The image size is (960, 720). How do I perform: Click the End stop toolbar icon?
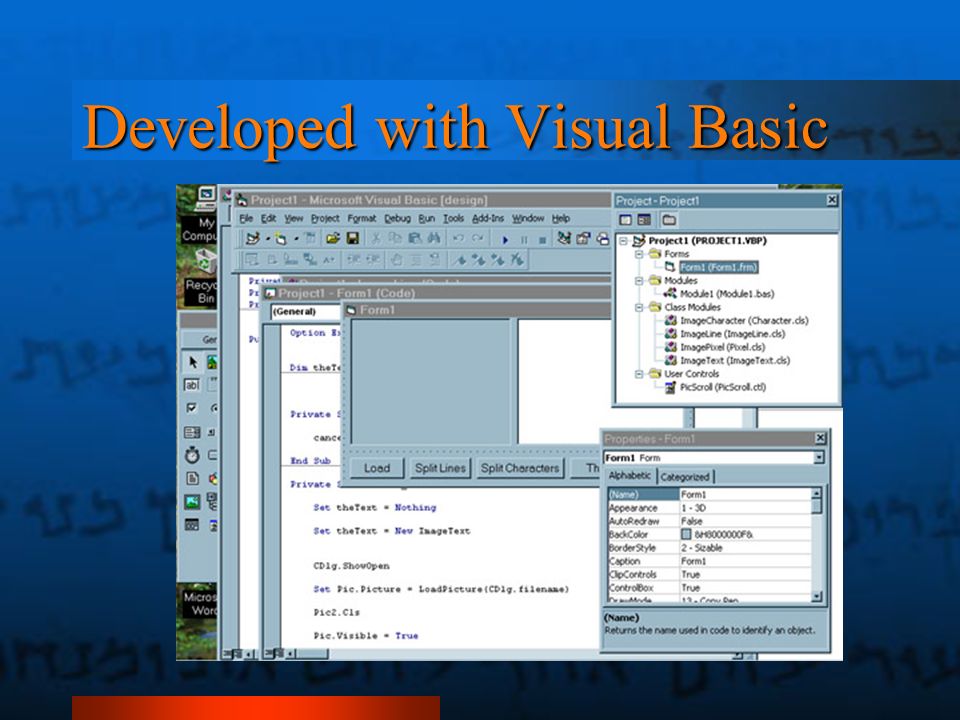[x=542, y=240]
